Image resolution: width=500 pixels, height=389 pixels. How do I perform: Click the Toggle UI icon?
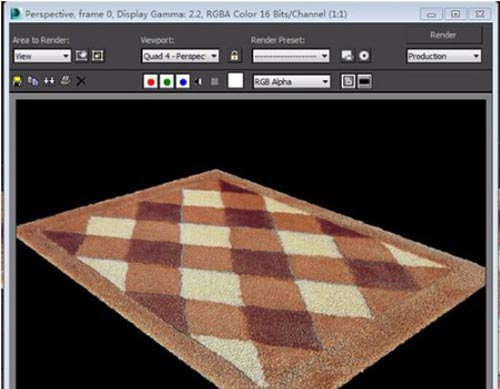tap(364, 82)
